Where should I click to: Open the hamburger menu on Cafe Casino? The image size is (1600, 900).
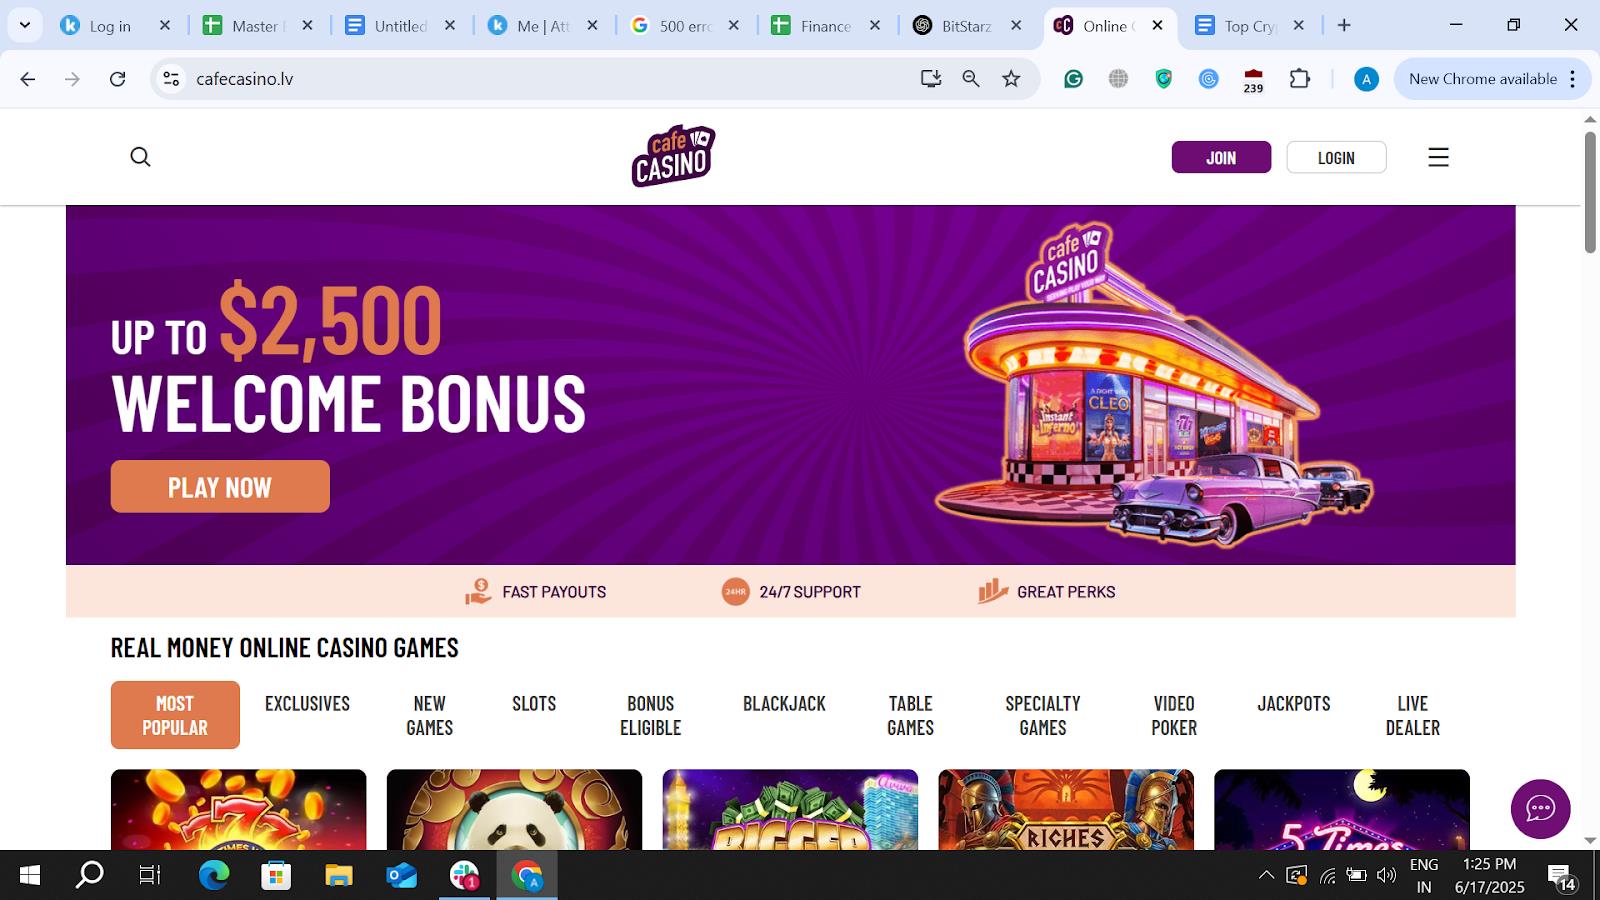[1438, 157]
